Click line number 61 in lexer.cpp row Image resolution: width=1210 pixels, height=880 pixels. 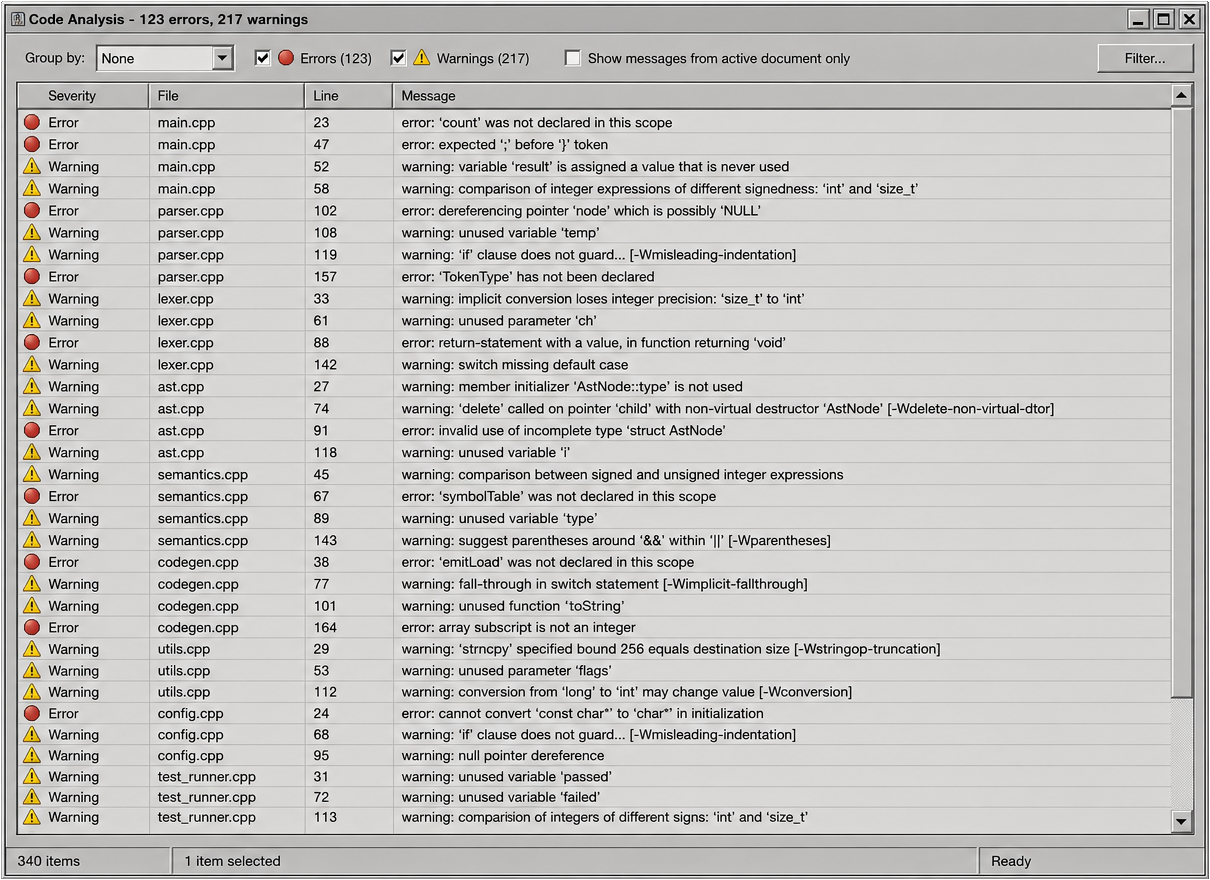click(321, 321)
